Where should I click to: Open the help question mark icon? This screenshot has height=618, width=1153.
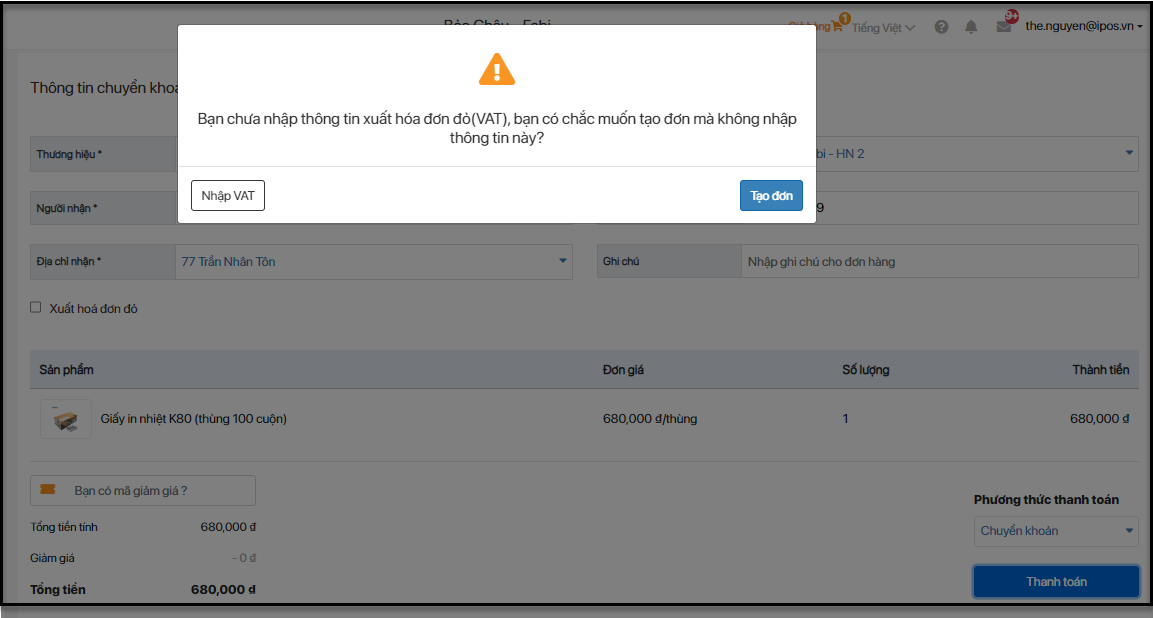pos(941,27)
